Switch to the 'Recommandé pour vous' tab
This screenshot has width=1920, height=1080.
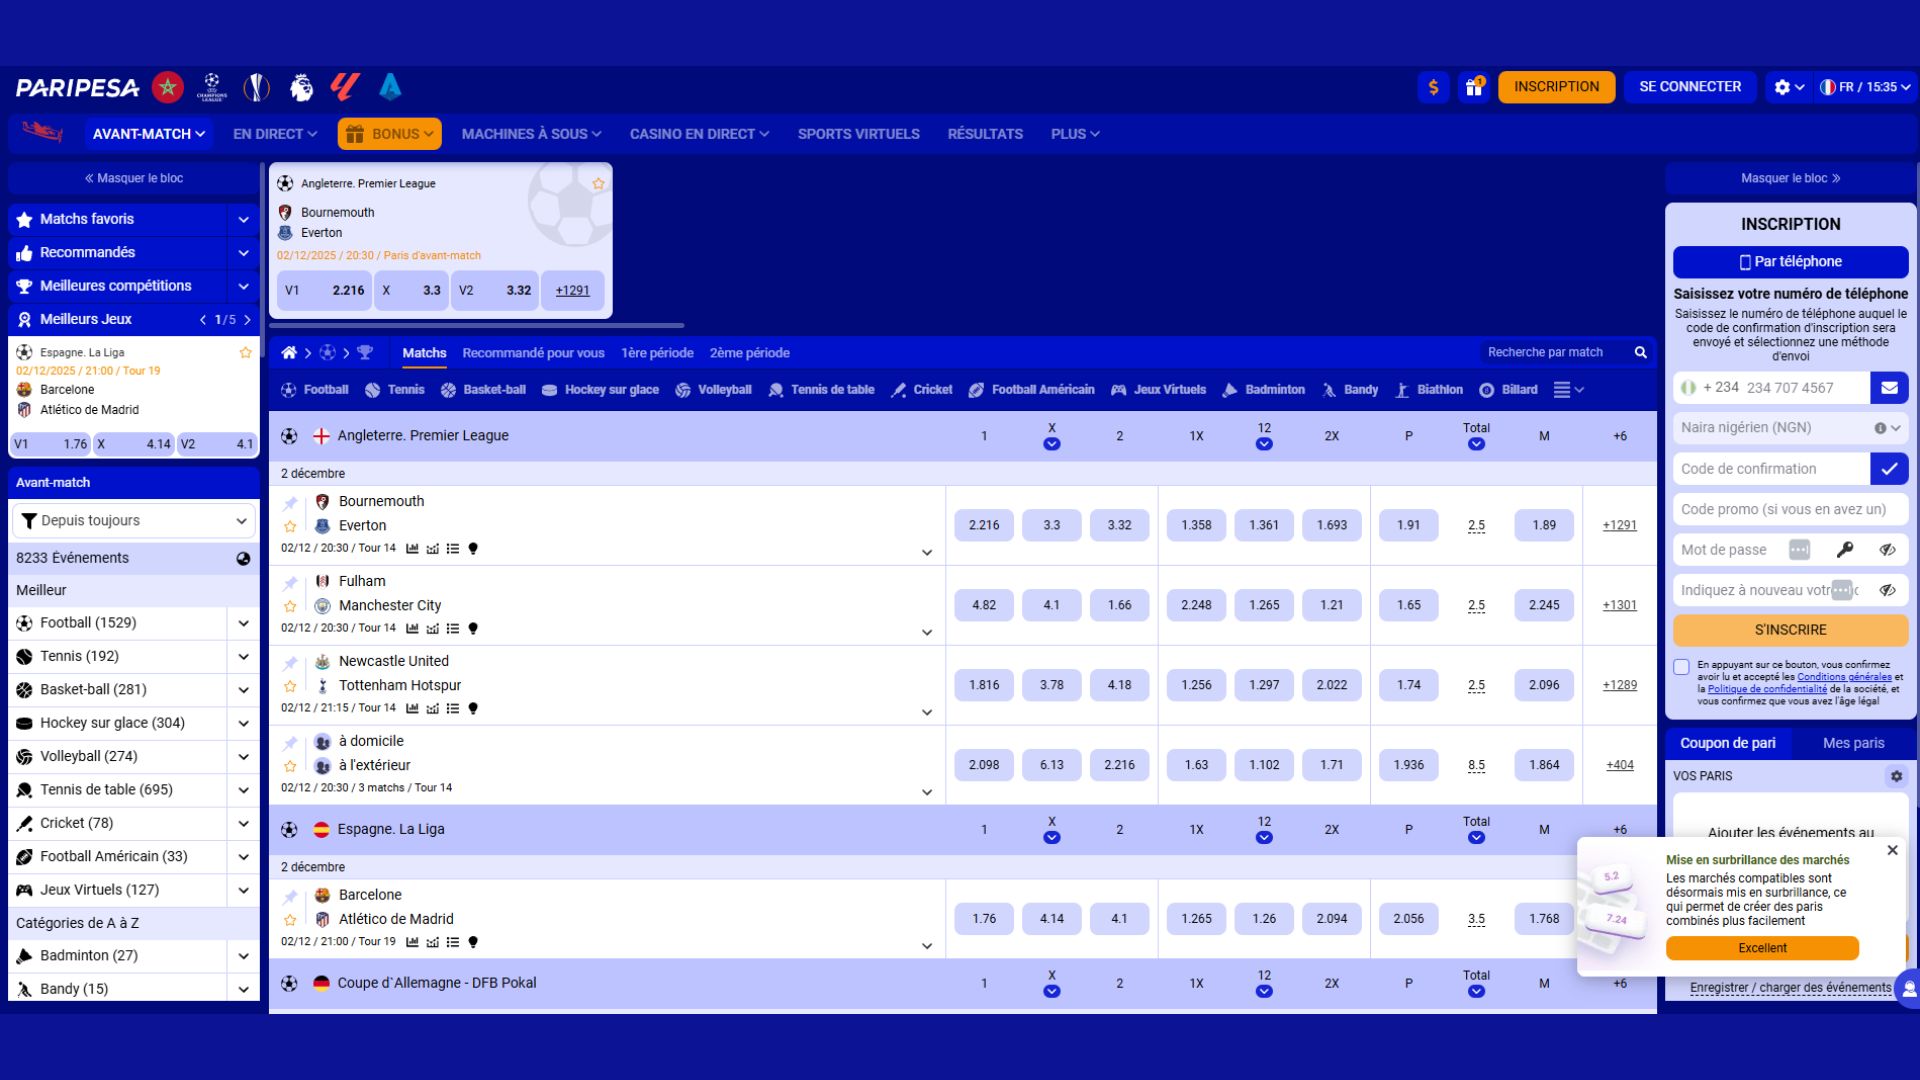click(532, 352)
